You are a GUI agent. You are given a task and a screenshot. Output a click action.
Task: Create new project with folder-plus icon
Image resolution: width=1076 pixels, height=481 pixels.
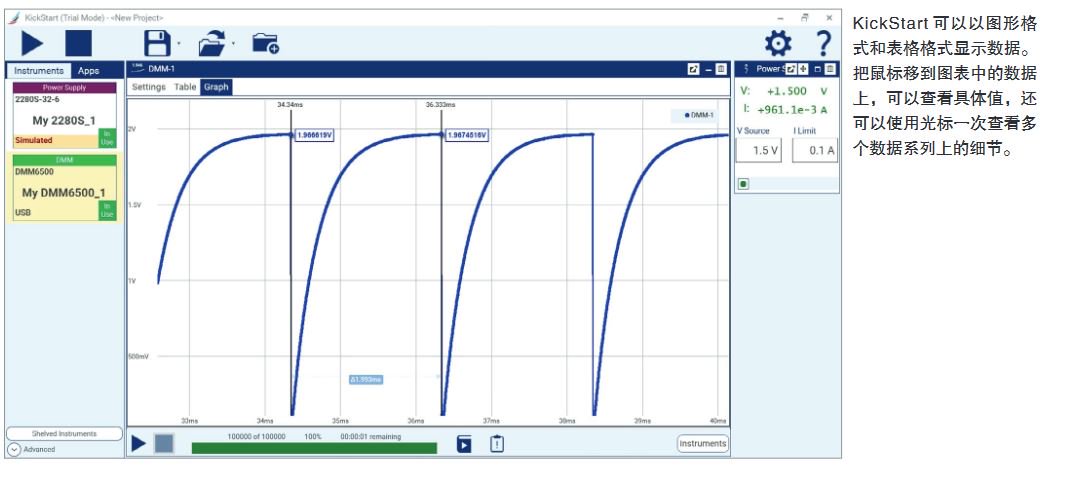tap(263, 42)
